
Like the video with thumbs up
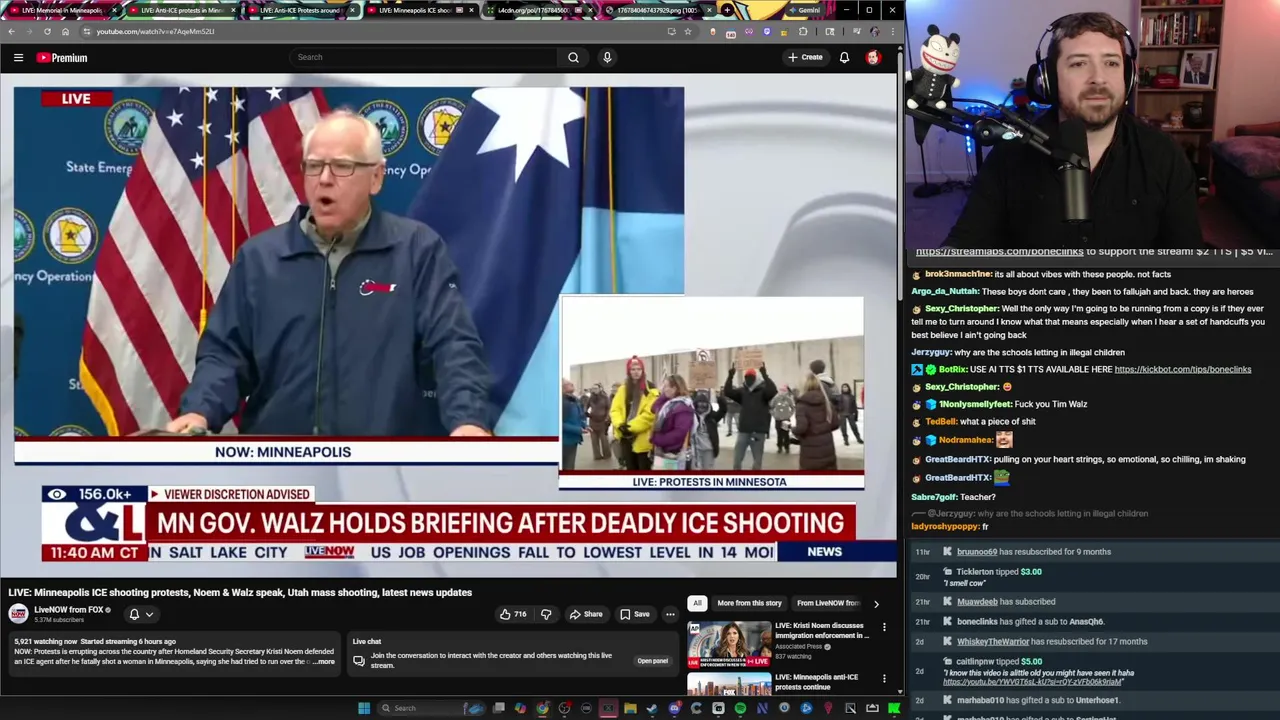pyautogui.click(x=514, y=614)
